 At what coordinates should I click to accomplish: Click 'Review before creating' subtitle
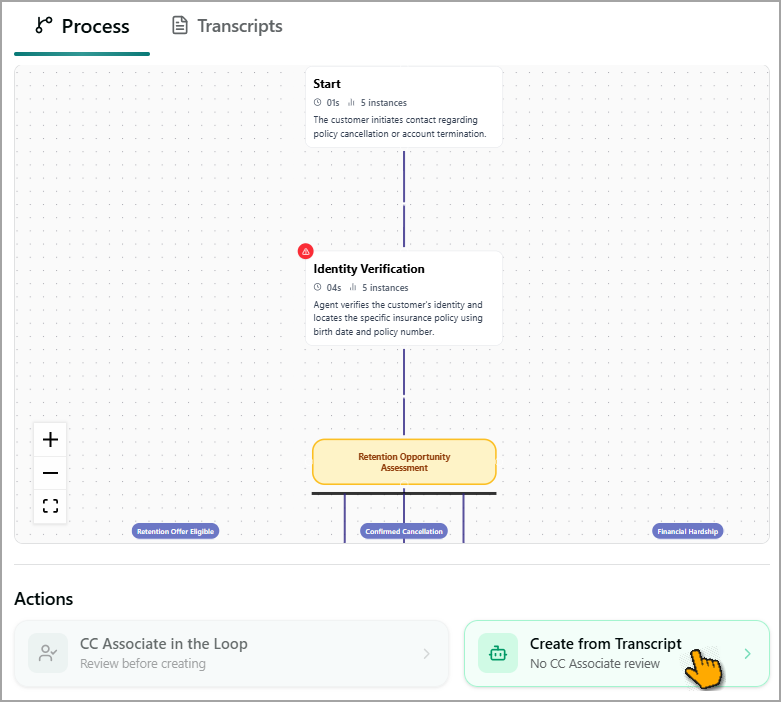pyautogui.click(x=143, y=664)
